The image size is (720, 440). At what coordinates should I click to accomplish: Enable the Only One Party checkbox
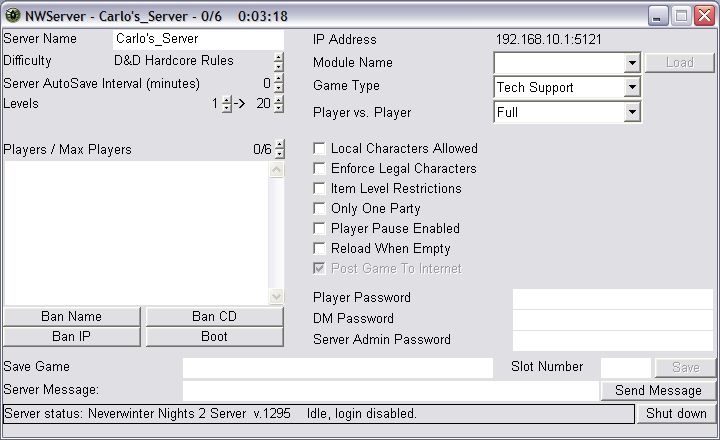320,209
